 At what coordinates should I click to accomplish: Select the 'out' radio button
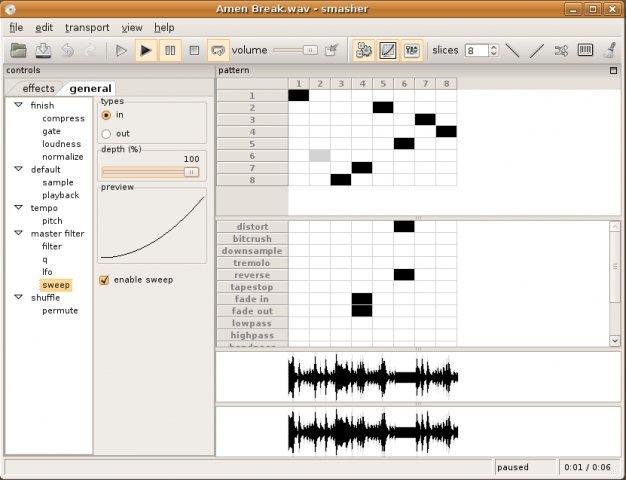click(106, 134)
